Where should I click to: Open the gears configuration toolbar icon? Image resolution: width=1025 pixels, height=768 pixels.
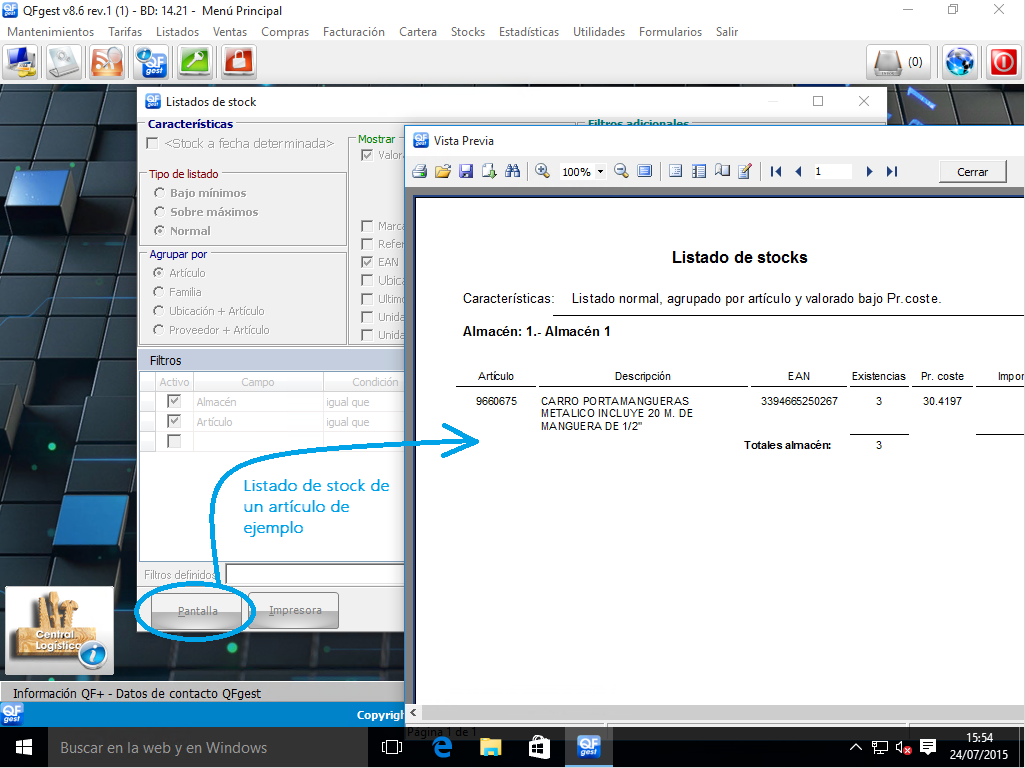point(63,63)
